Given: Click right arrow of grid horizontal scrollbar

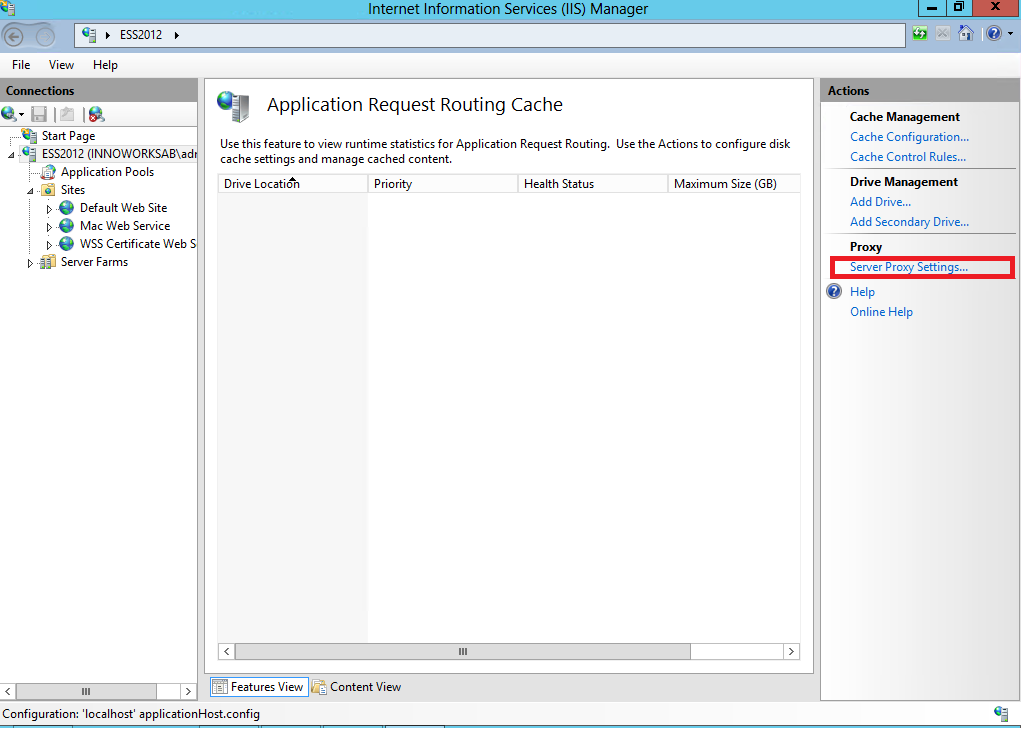Looking at the screenshot, I should coord(791,651).
